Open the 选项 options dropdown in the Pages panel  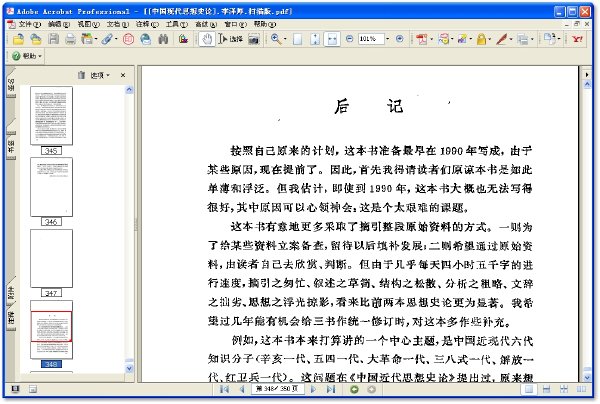[100, 75]
